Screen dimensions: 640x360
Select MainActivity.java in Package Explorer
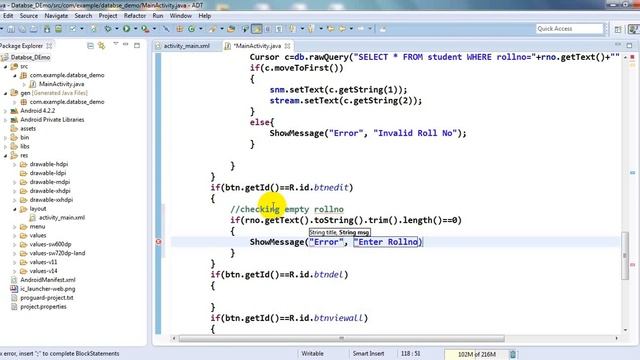click(x=61, y=84)
